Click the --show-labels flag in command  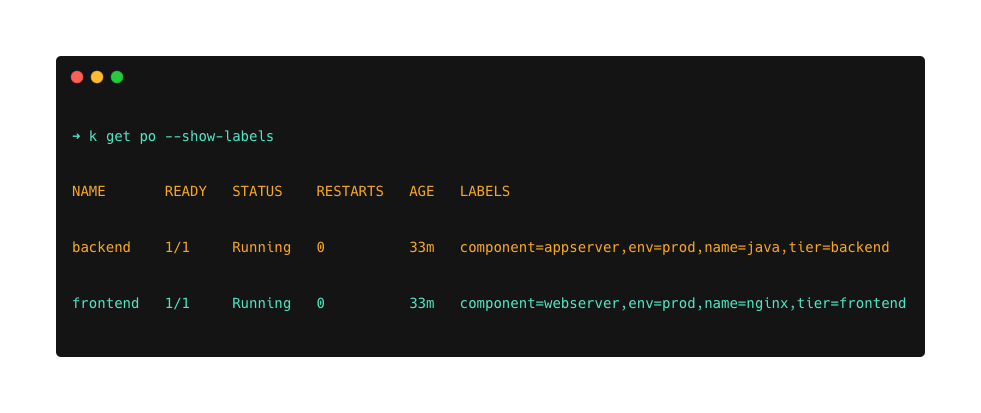coord(219,136)
